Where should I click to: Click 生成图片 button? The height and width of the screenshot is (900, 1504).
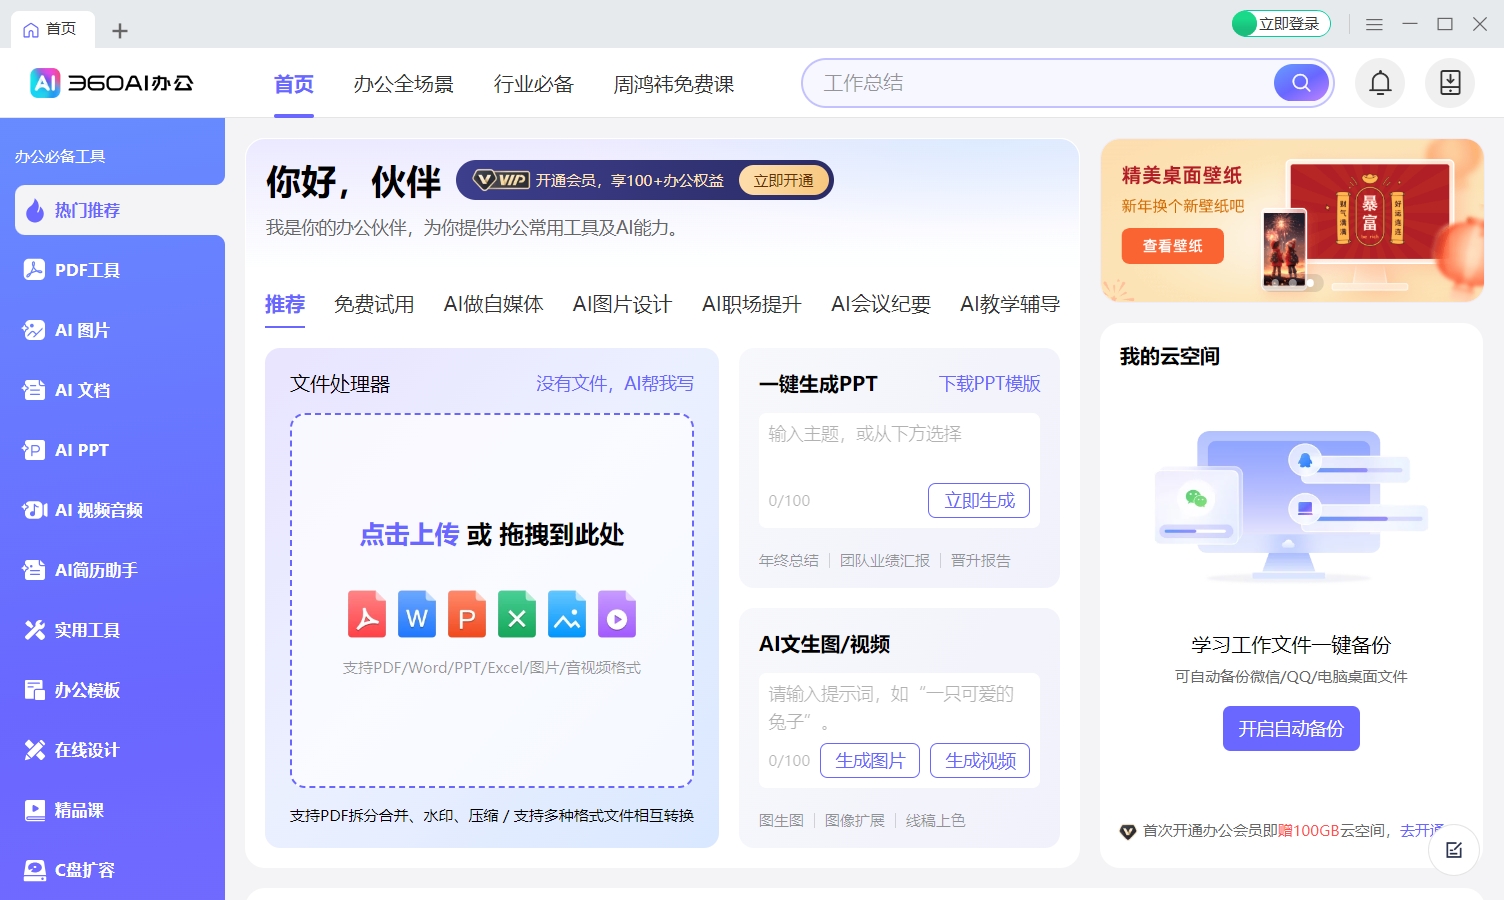(x=870, y=760)
